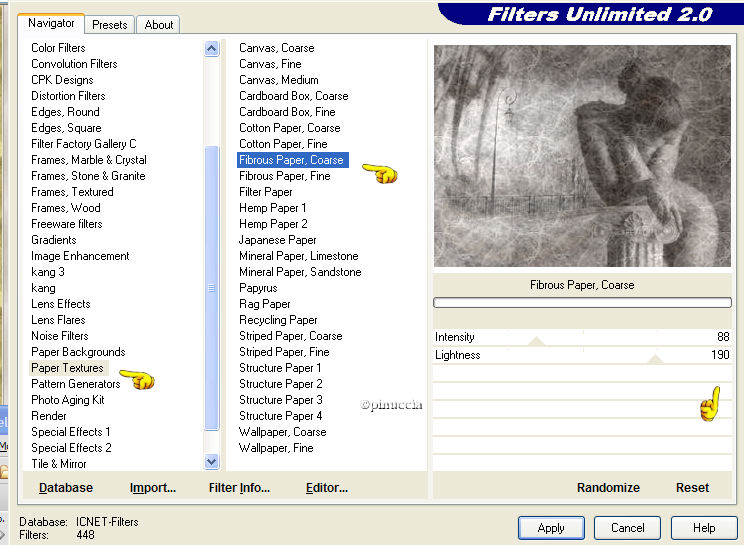Image resolution: width=749 pixels, height=546 pixels.
Task: Open Filter Info...
Action: (x=239, y=488)
